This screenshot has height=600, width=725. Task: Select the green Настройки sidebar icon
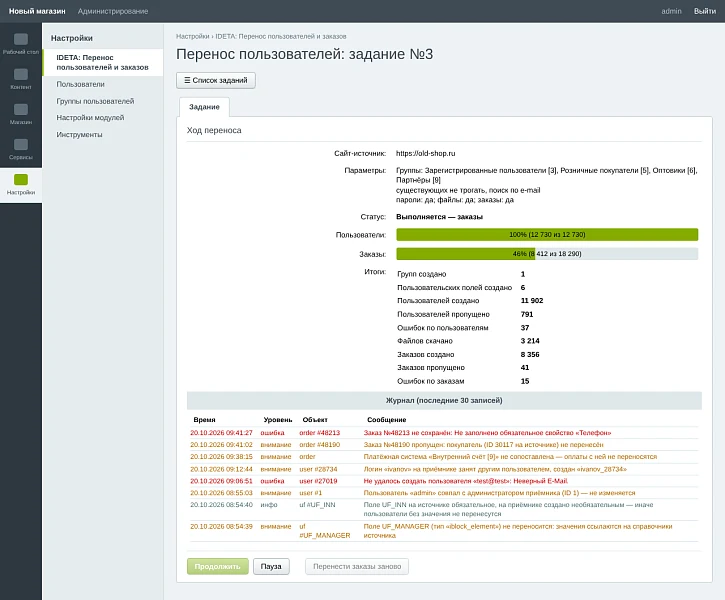point(21,185)
